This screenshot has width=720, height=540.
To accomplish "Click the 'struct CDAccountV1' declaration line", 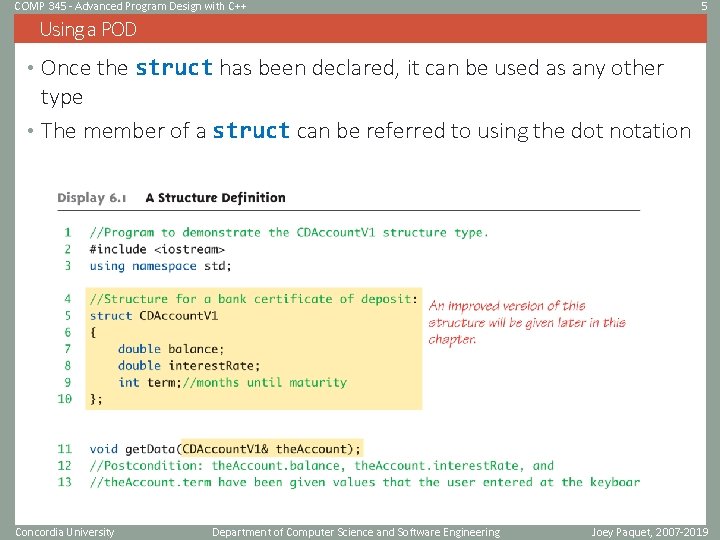I will (x=154, y=316).
